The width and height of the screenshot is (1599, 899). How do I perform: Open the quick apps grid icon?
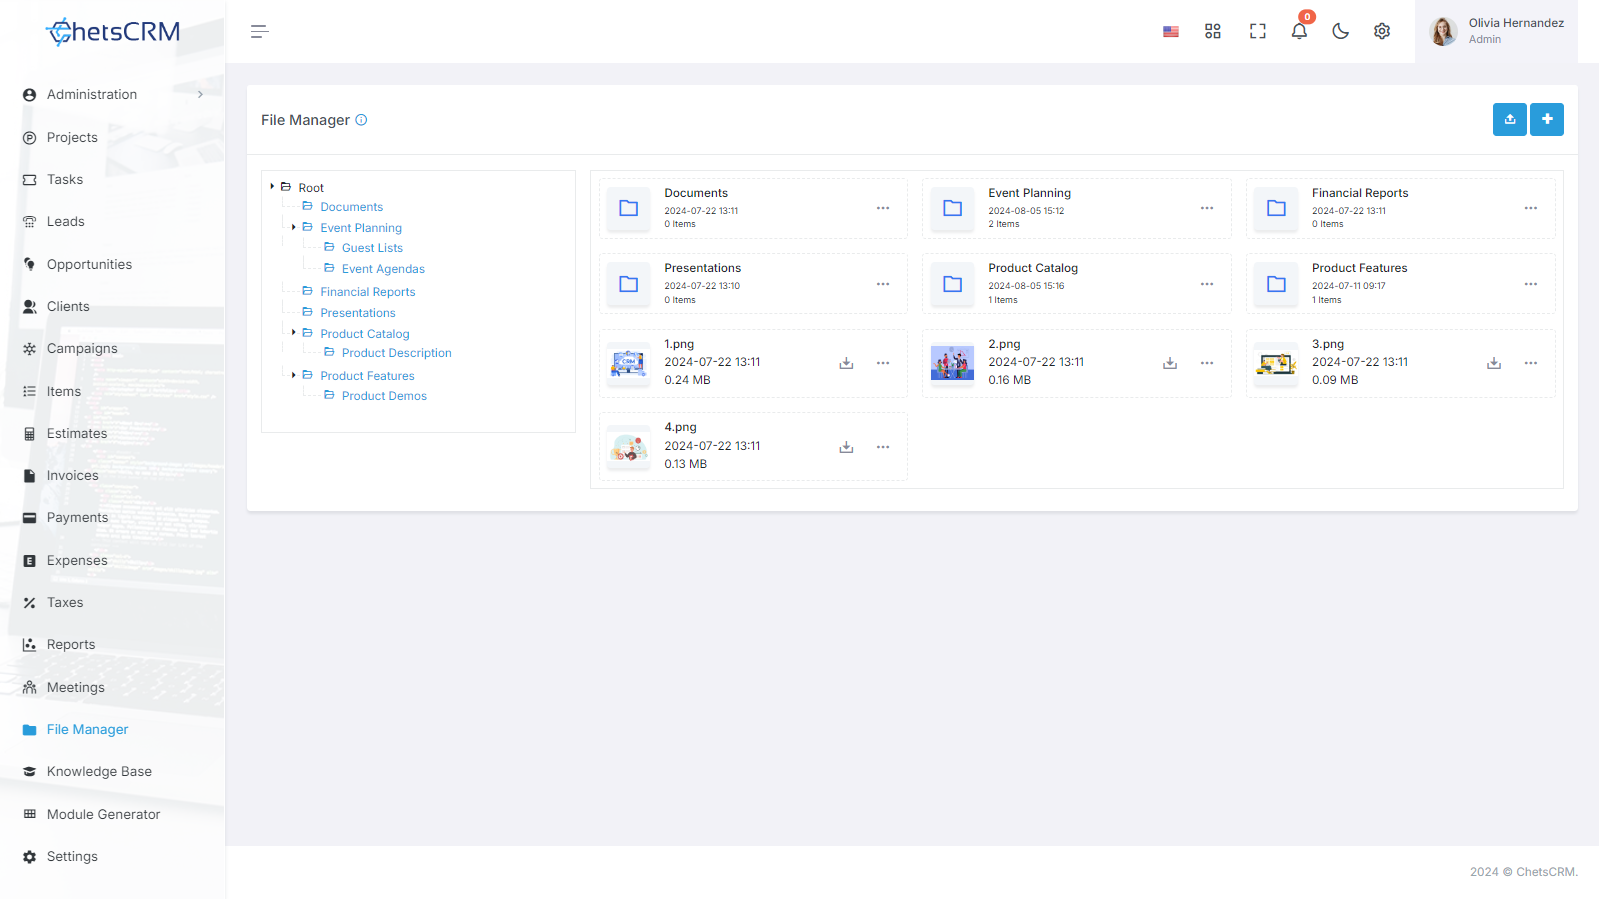tap(1213, 32)
